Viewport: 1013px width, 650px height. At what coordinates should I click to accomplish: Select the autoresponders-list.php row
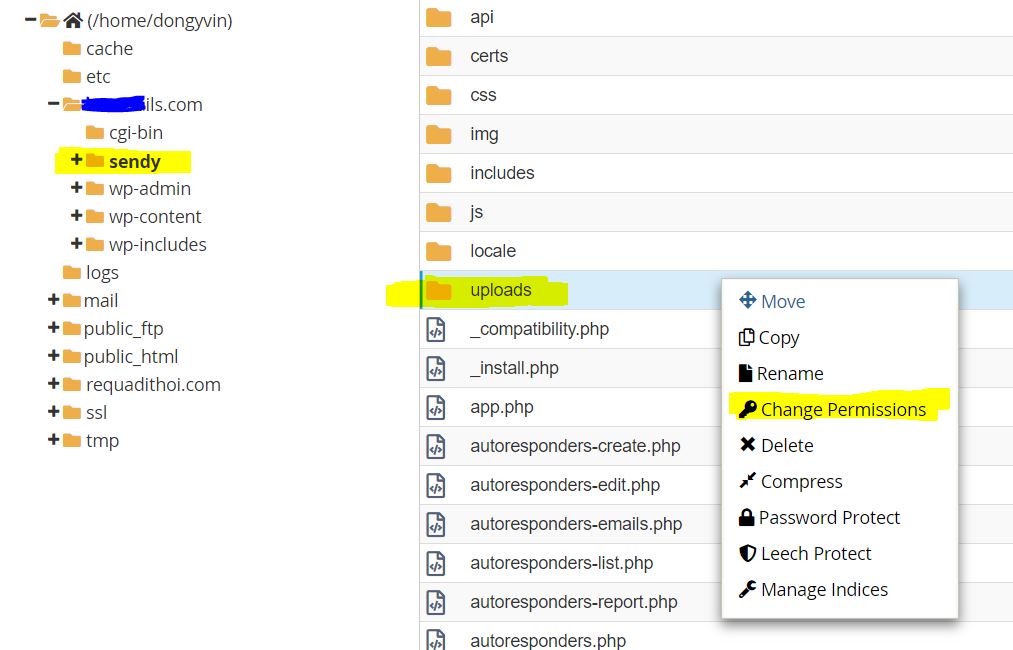(561, 563)
